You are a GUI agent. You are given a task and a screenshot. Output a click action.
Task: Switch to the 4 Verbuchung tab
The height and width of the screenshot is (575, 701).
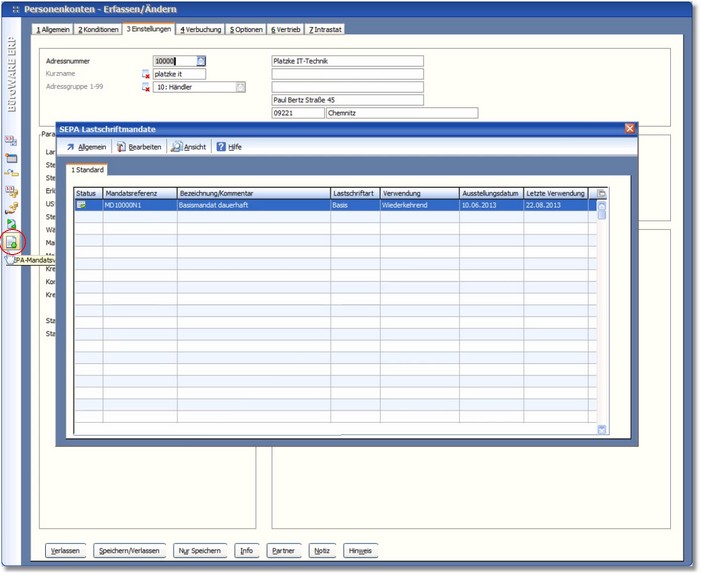(x=201, y=30)
